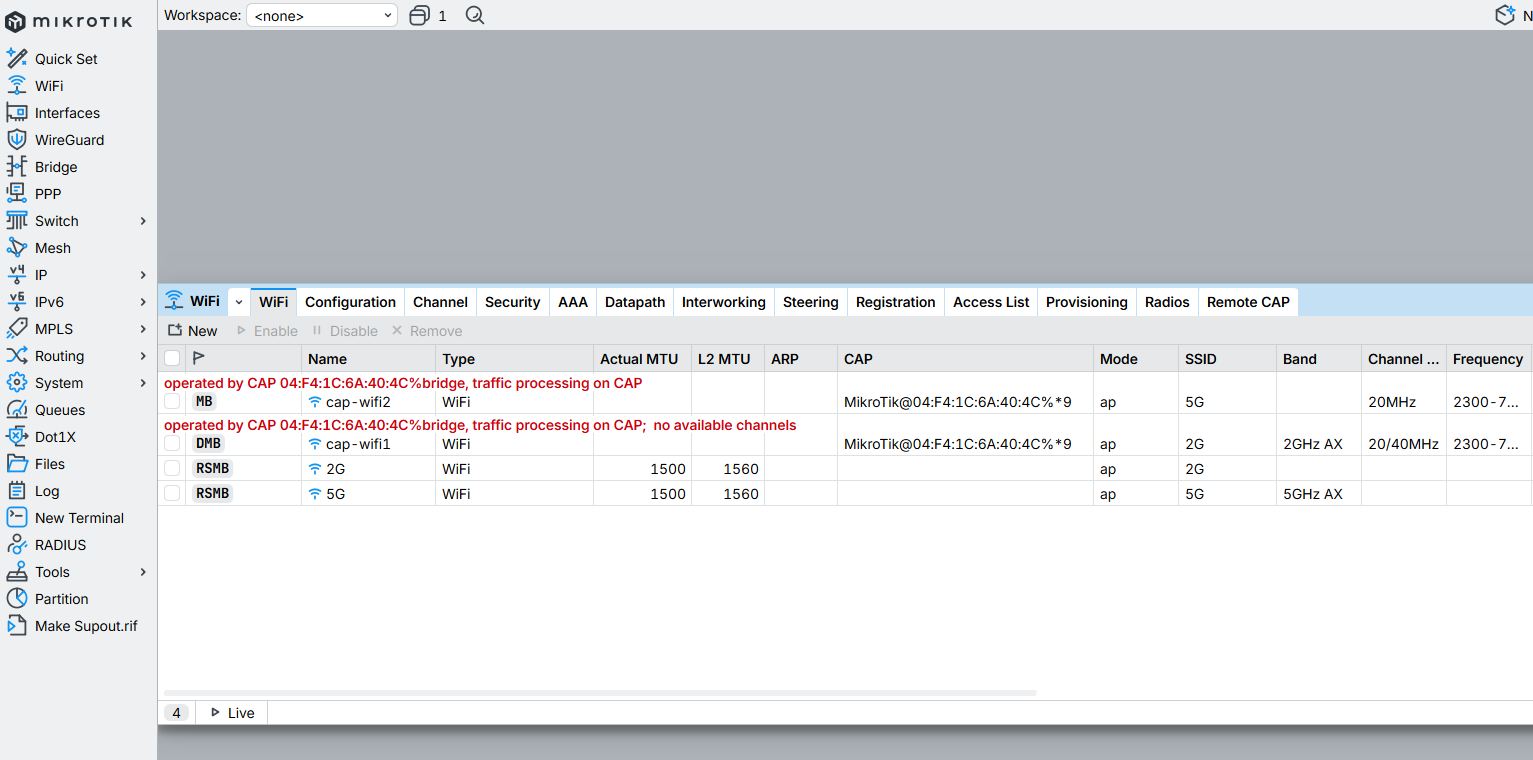Click the WiFi sidebar icon
This screenshot has width=1533, height=760.
17,85
